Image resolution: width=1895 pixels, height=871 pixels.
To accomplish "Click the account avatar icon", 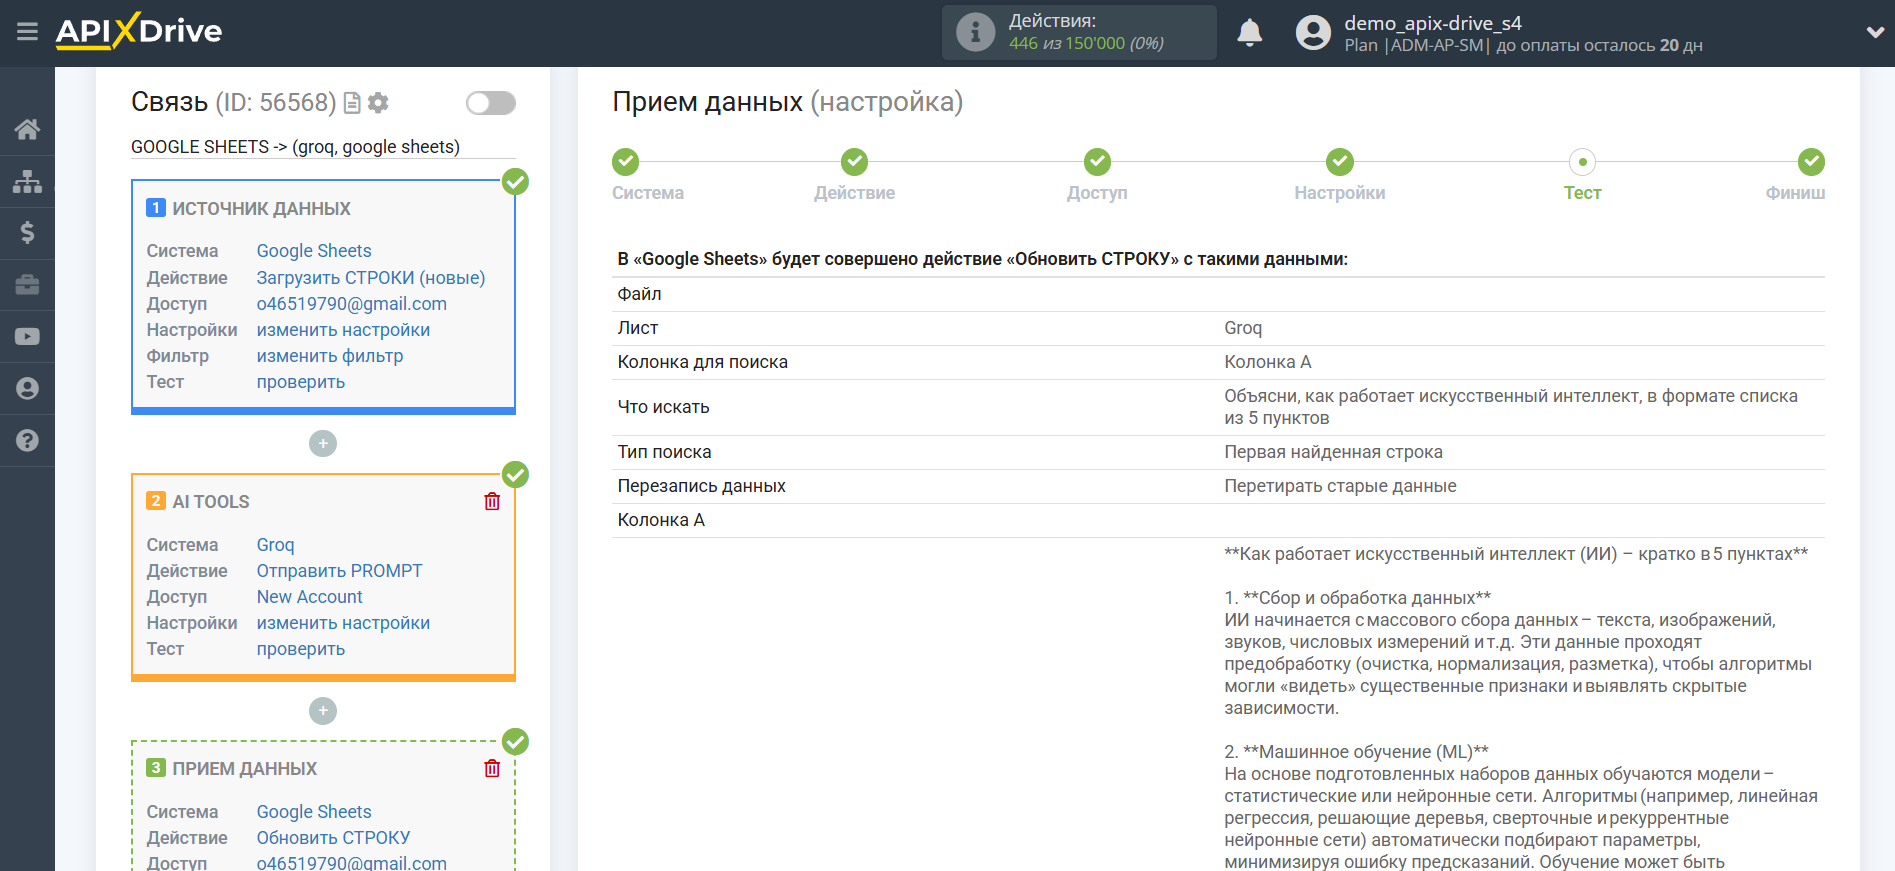I will [1313, 33].
